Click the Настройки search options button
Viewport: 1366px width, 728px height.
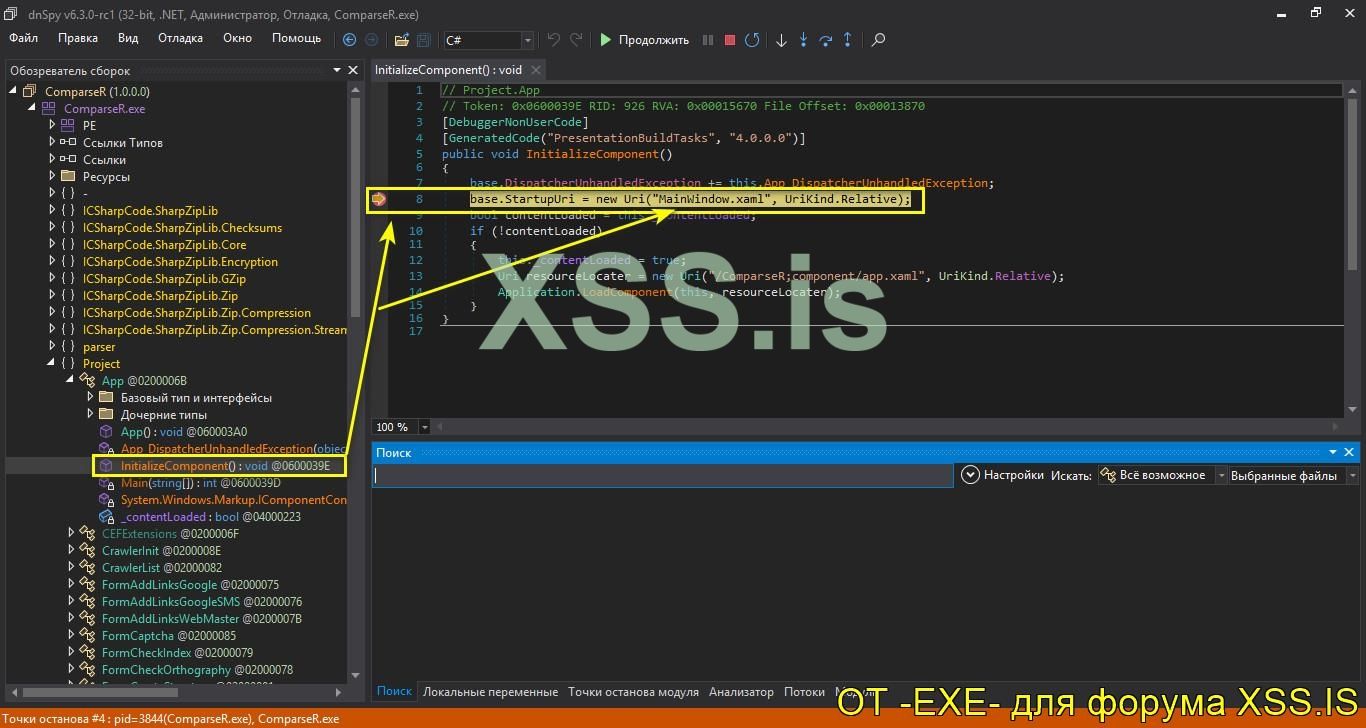(1003, 475)
